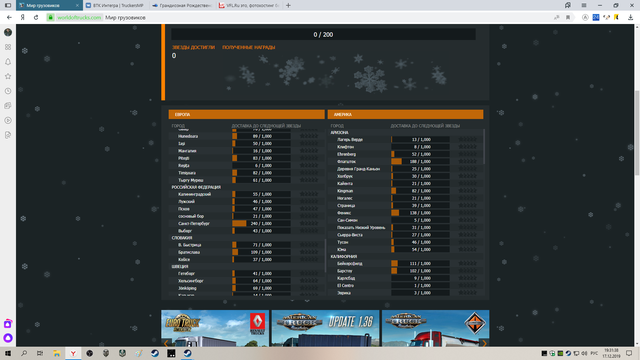Open bookmarks star in the sidebar
640x360 pixels.
8,76
